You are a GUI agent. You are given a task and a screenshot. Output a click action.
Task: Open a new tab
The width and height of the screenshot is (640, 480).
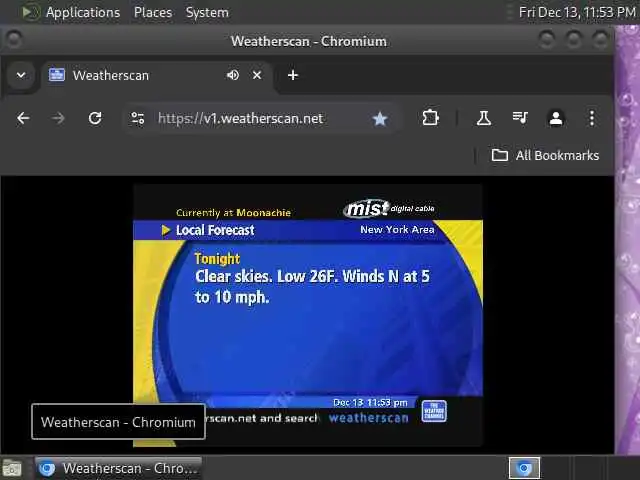[x=293, y=75]
